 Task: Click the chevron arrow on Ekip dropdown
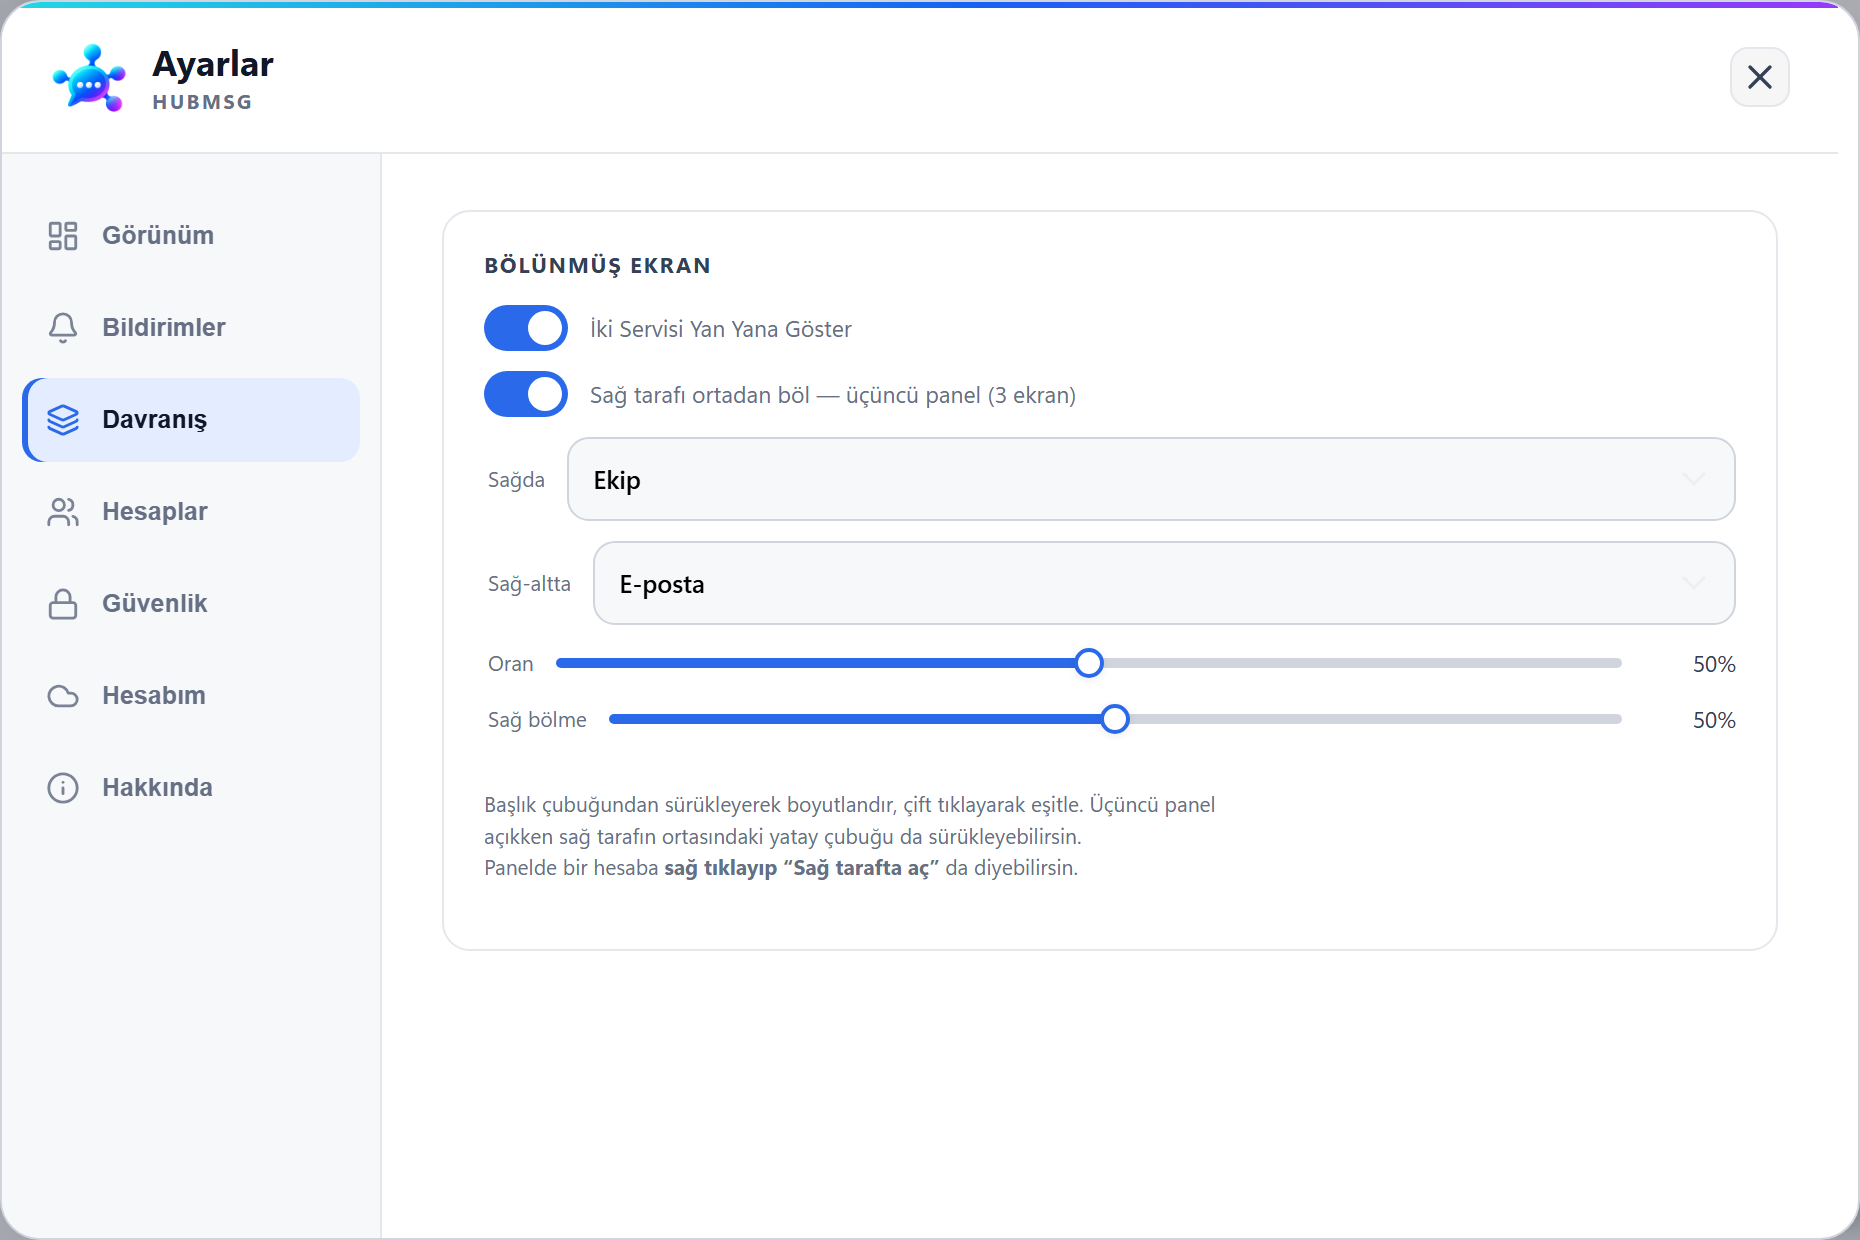[x=1693, y=479]
